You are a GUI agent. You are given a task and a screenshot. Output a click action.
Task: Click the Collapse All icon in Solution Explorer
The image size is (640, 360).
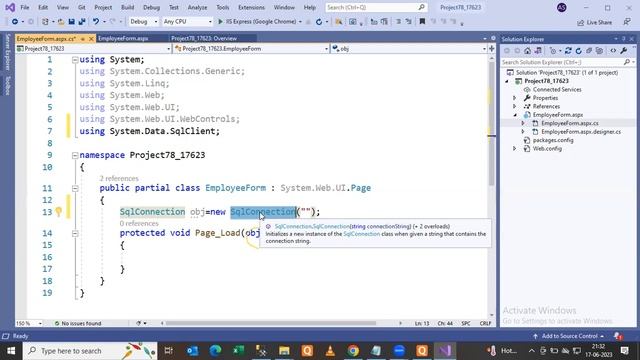point(589,51)
